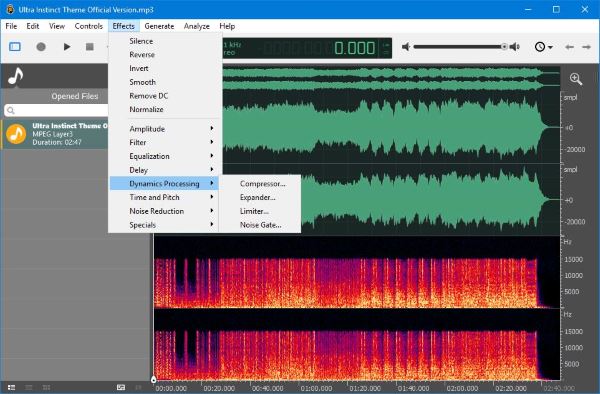Switch to tiles view icon in status bar
The image size is (600, 394).
click(x=46, y=387)
